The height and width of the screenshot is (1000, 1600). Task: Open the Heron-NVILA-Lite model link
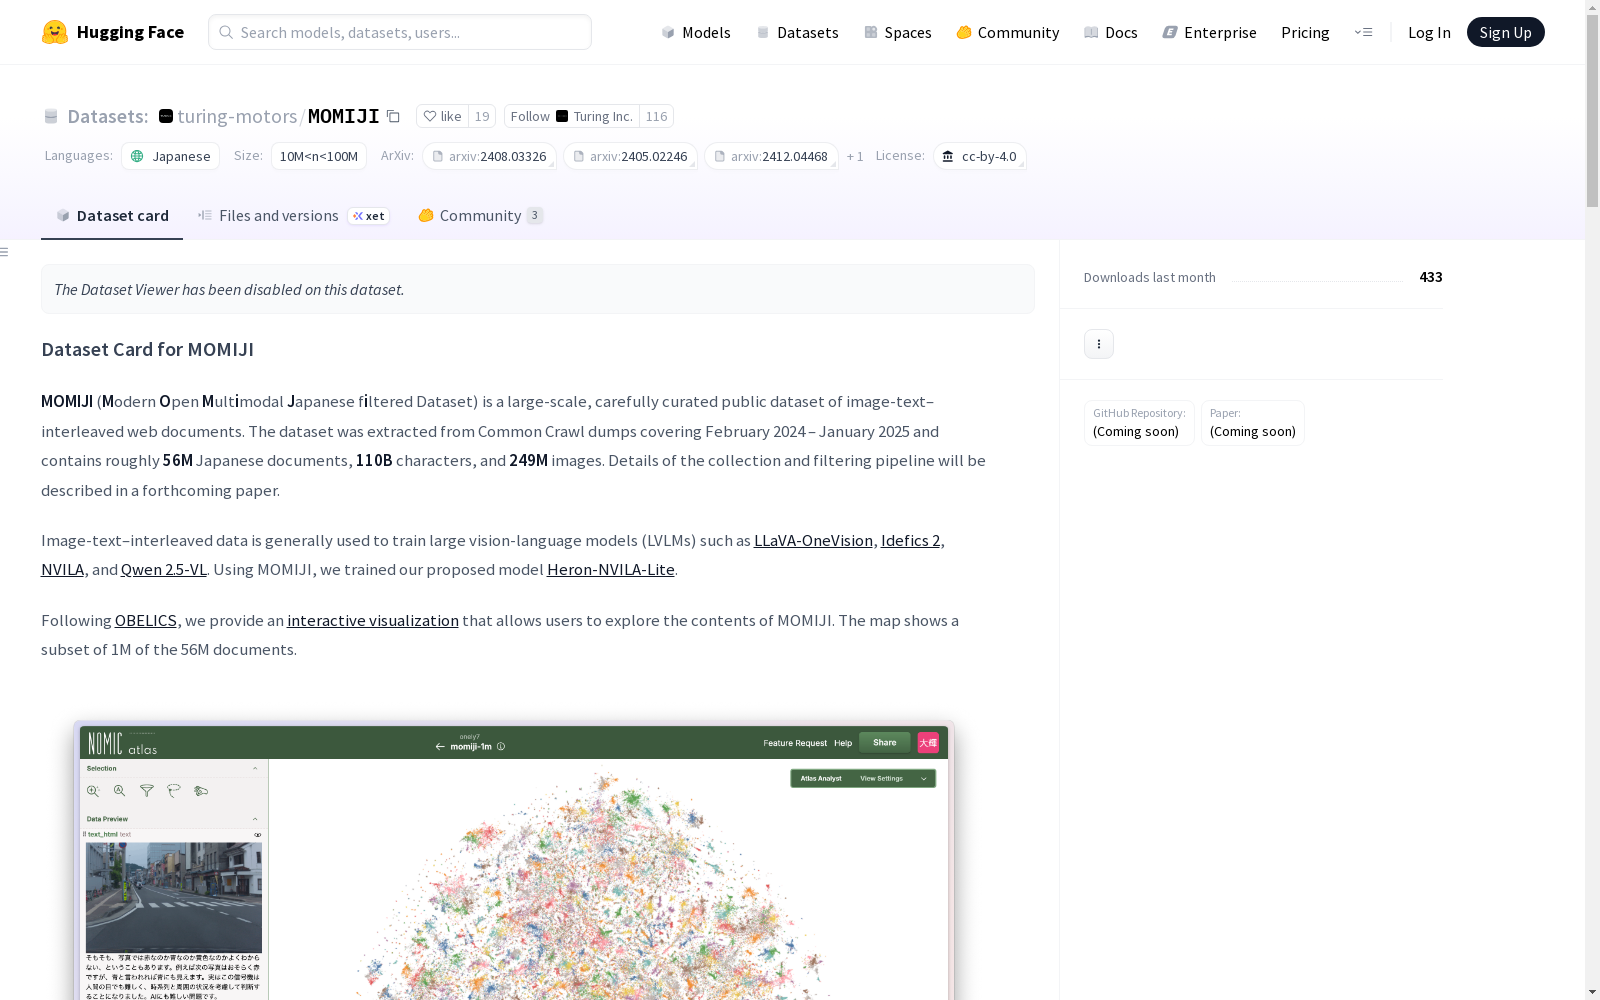coord(611,569)
